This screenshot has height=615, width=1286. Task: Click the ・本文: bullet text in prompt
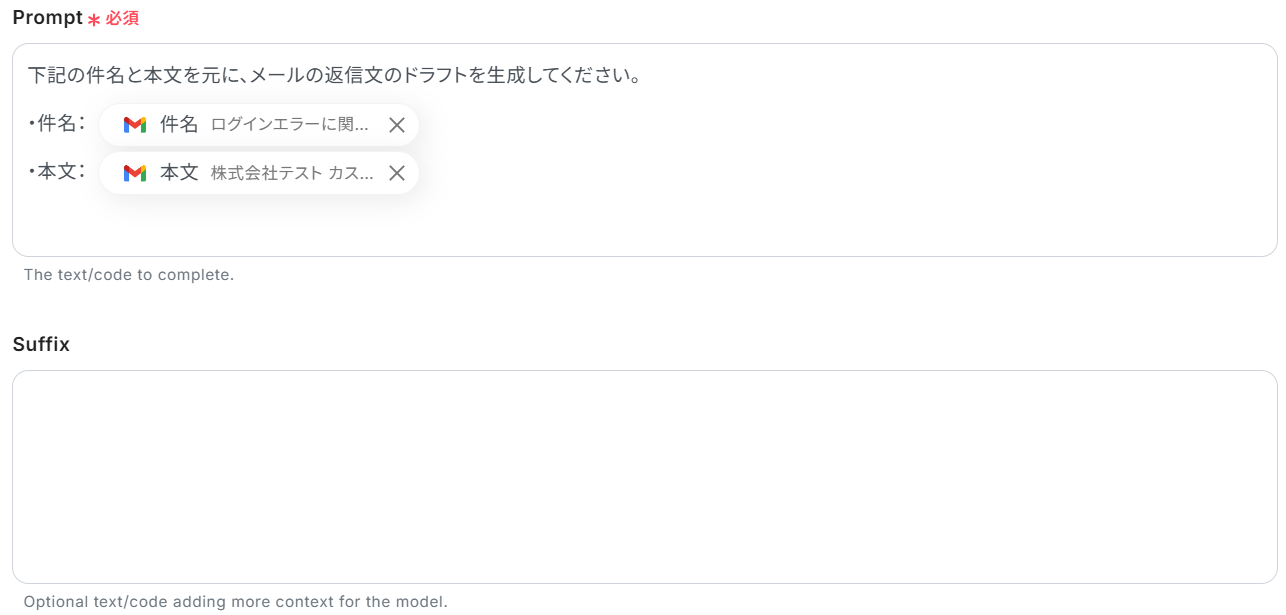tap(57, 172)
